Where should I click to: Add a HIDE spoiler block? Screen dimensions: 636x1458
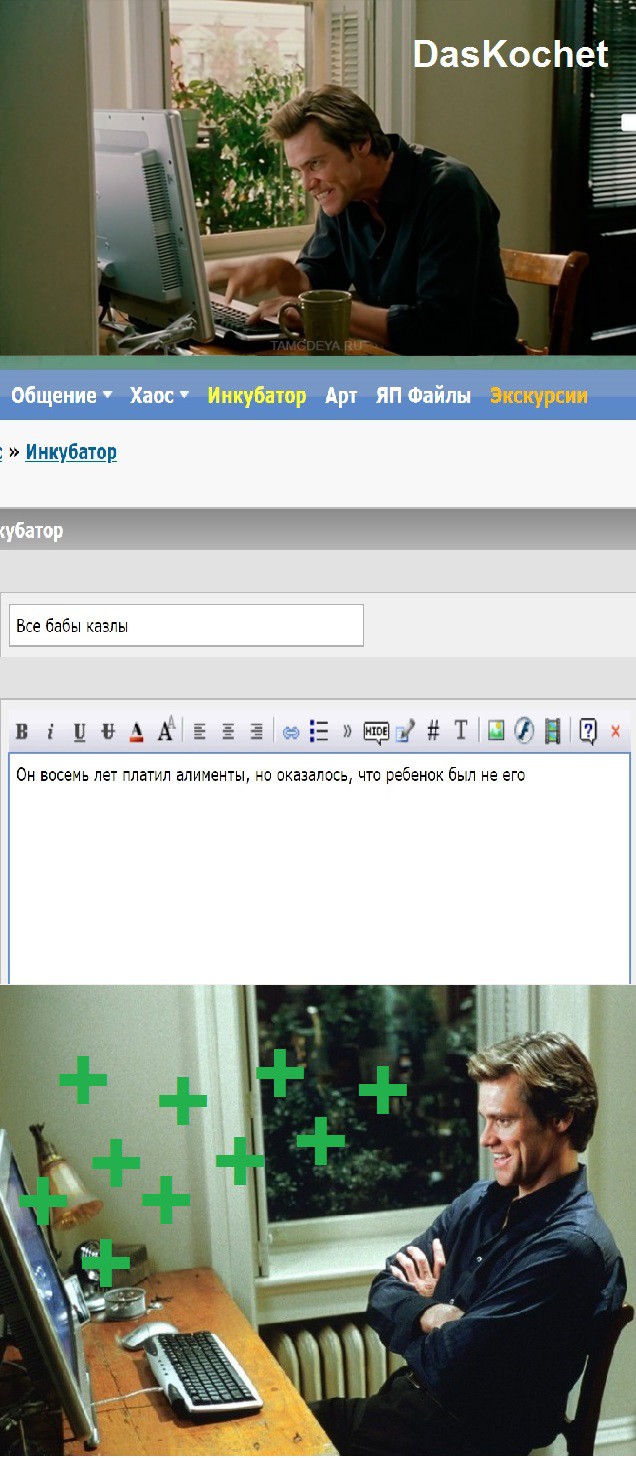[x=376, y=731]
